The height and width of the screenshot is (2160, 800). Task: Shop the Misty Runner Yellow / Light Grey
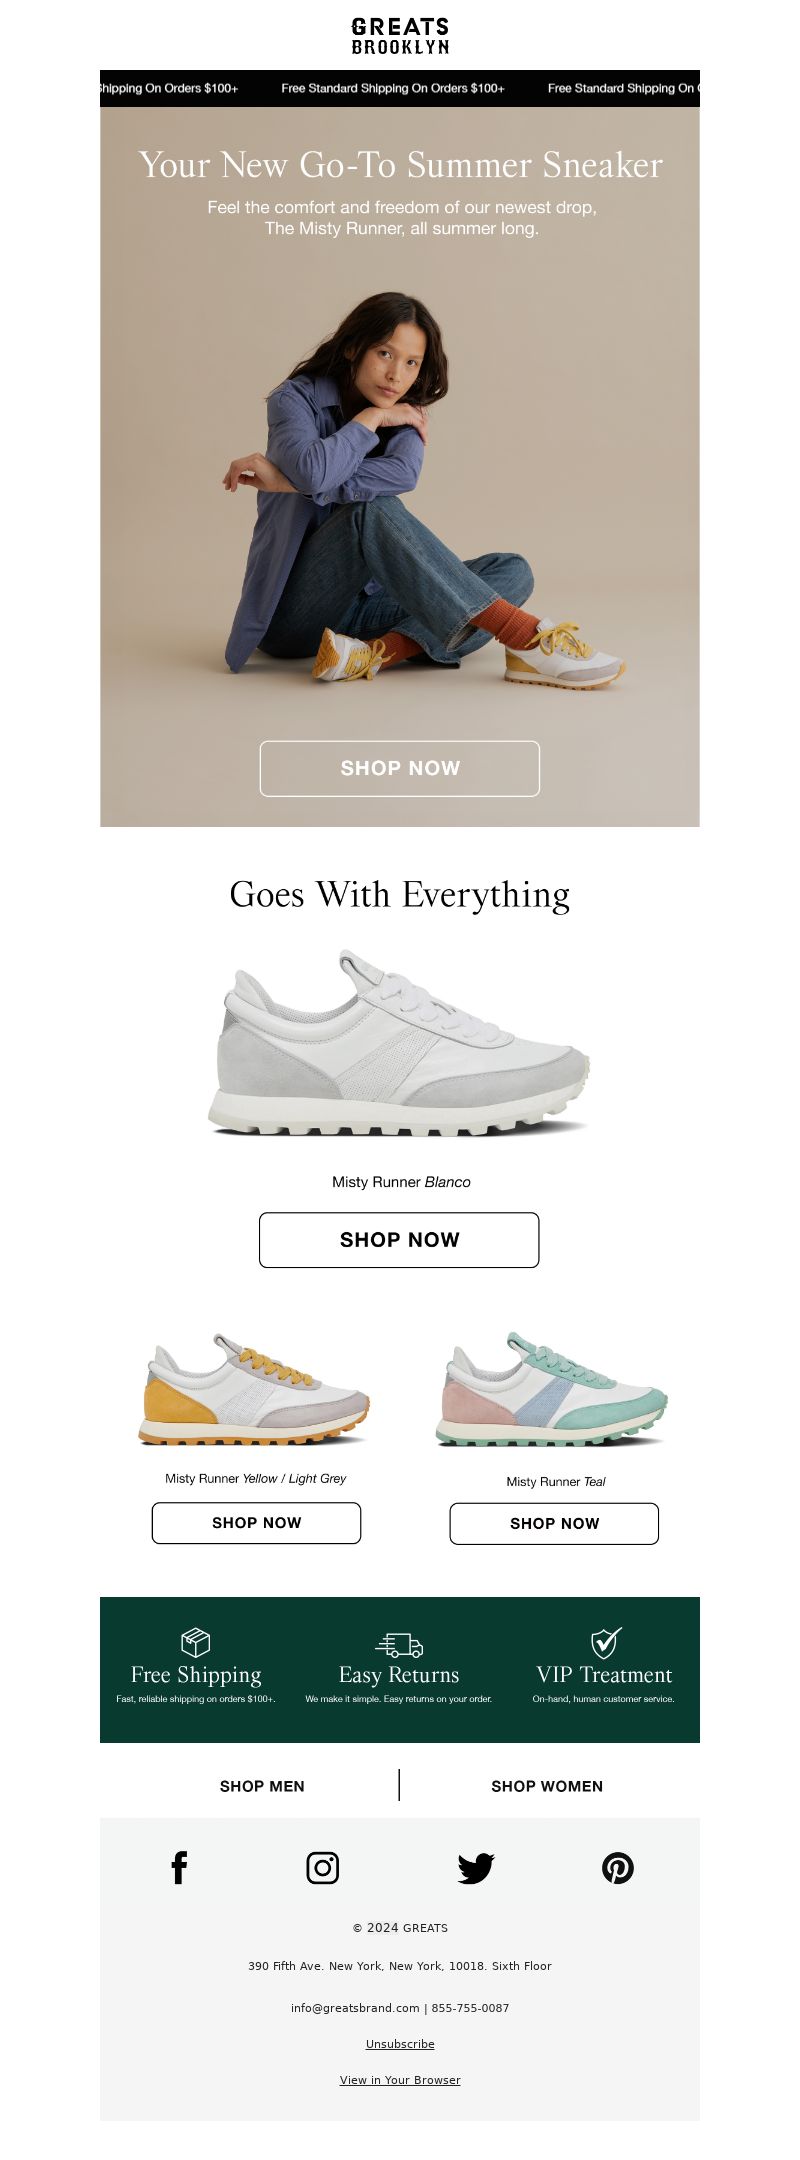(256, 1523)
